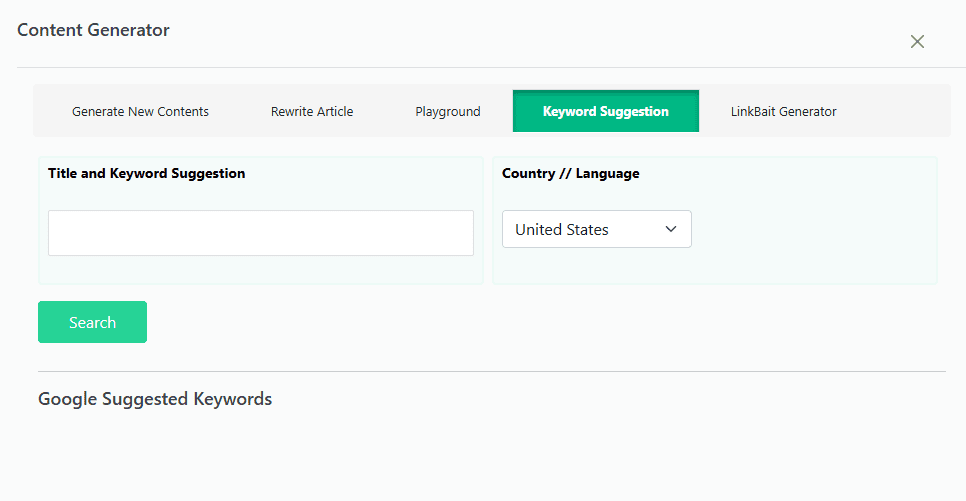Click the Google Suggested Keywords heading
Viewport: 966px width, 501px height.
pos(155,399)
